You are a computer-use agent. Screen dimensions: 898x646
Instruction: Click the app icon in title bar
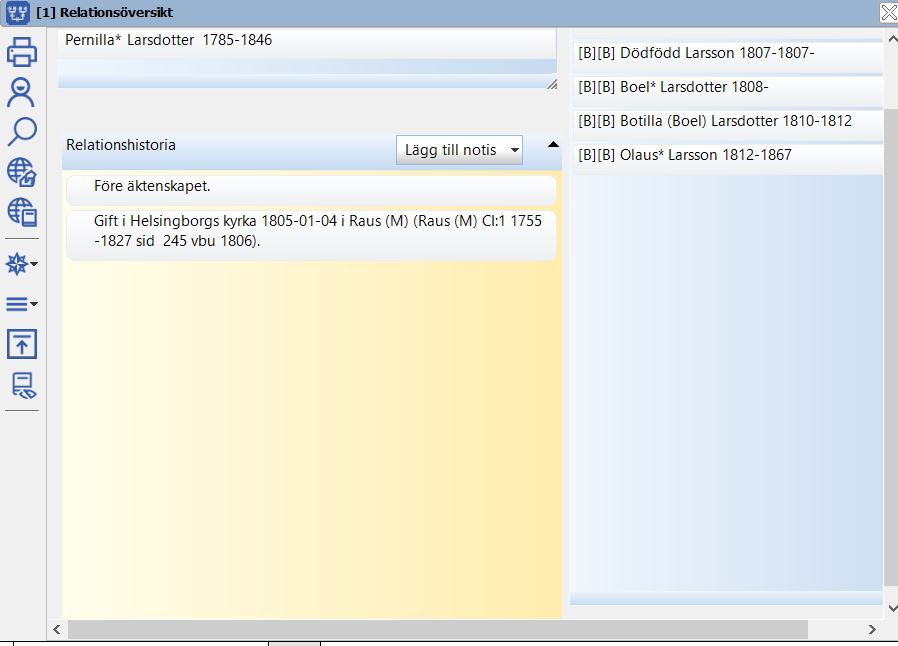(x=17, y=13)
